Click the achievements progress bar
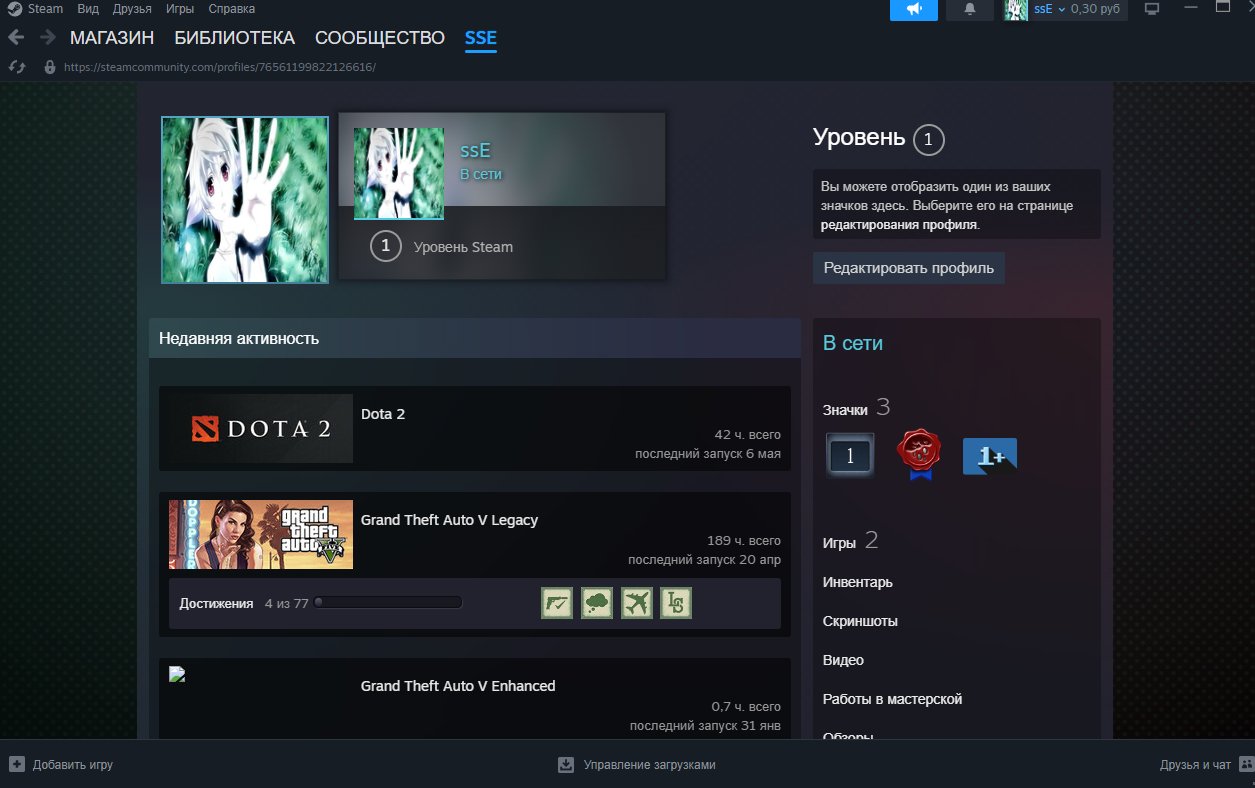Image resolution: width=1255 pixels, height=788 pixels. click(388, 603)
